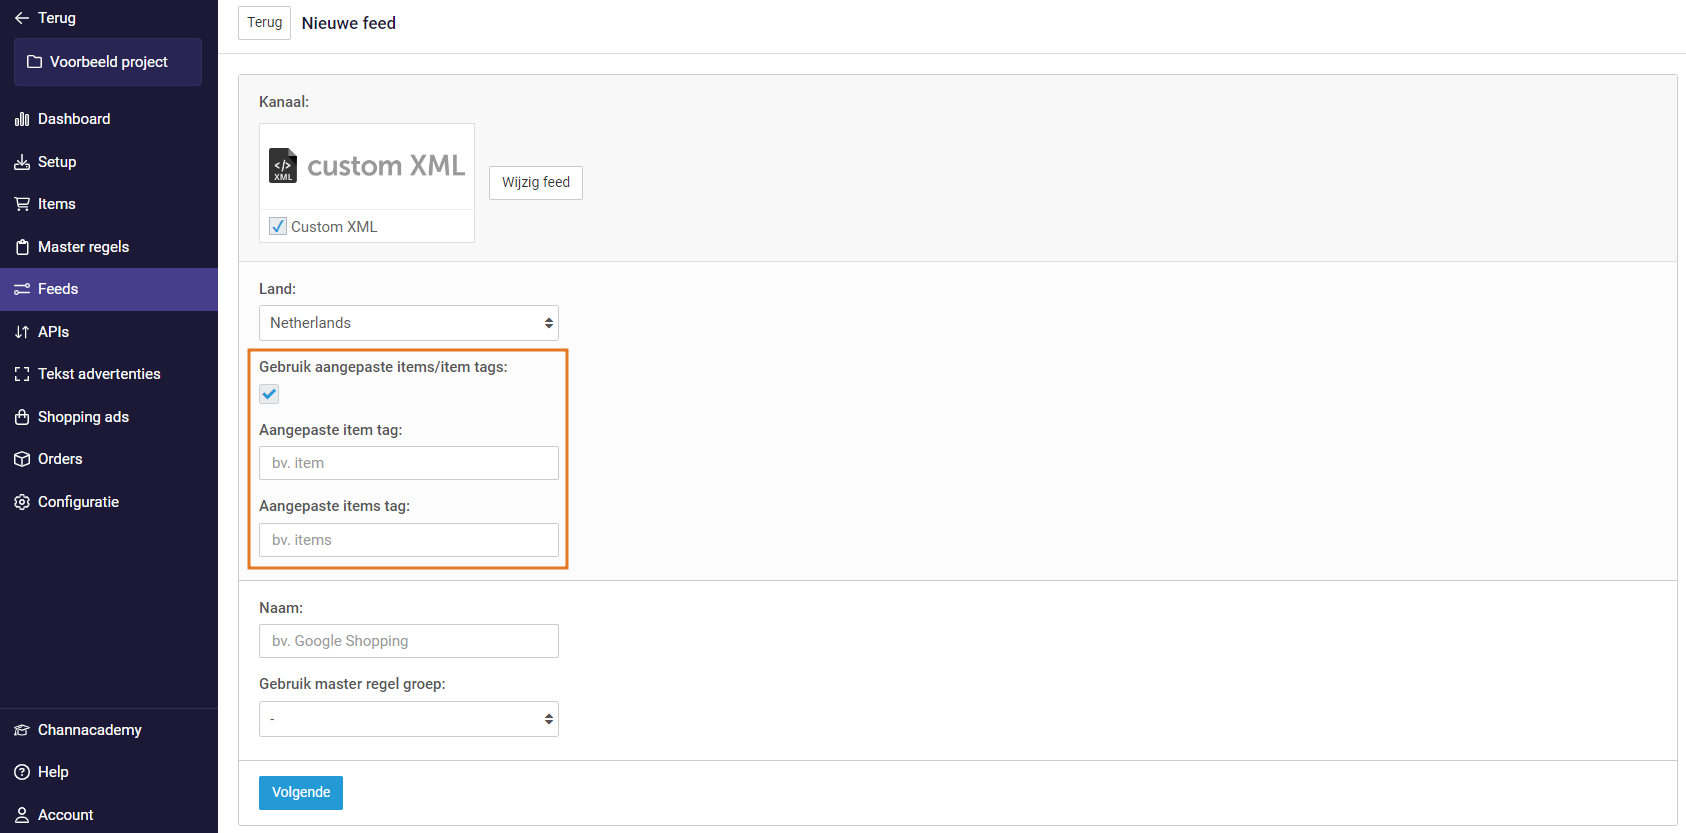Click the Shopping ads bag icon

(22, 417)
